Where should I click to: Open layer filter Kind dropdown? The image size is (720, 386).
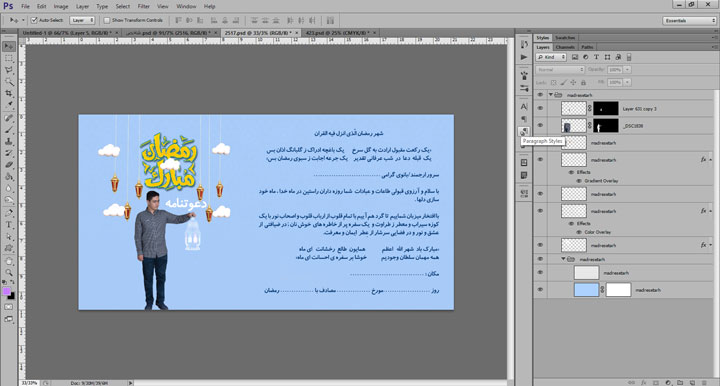551,57
